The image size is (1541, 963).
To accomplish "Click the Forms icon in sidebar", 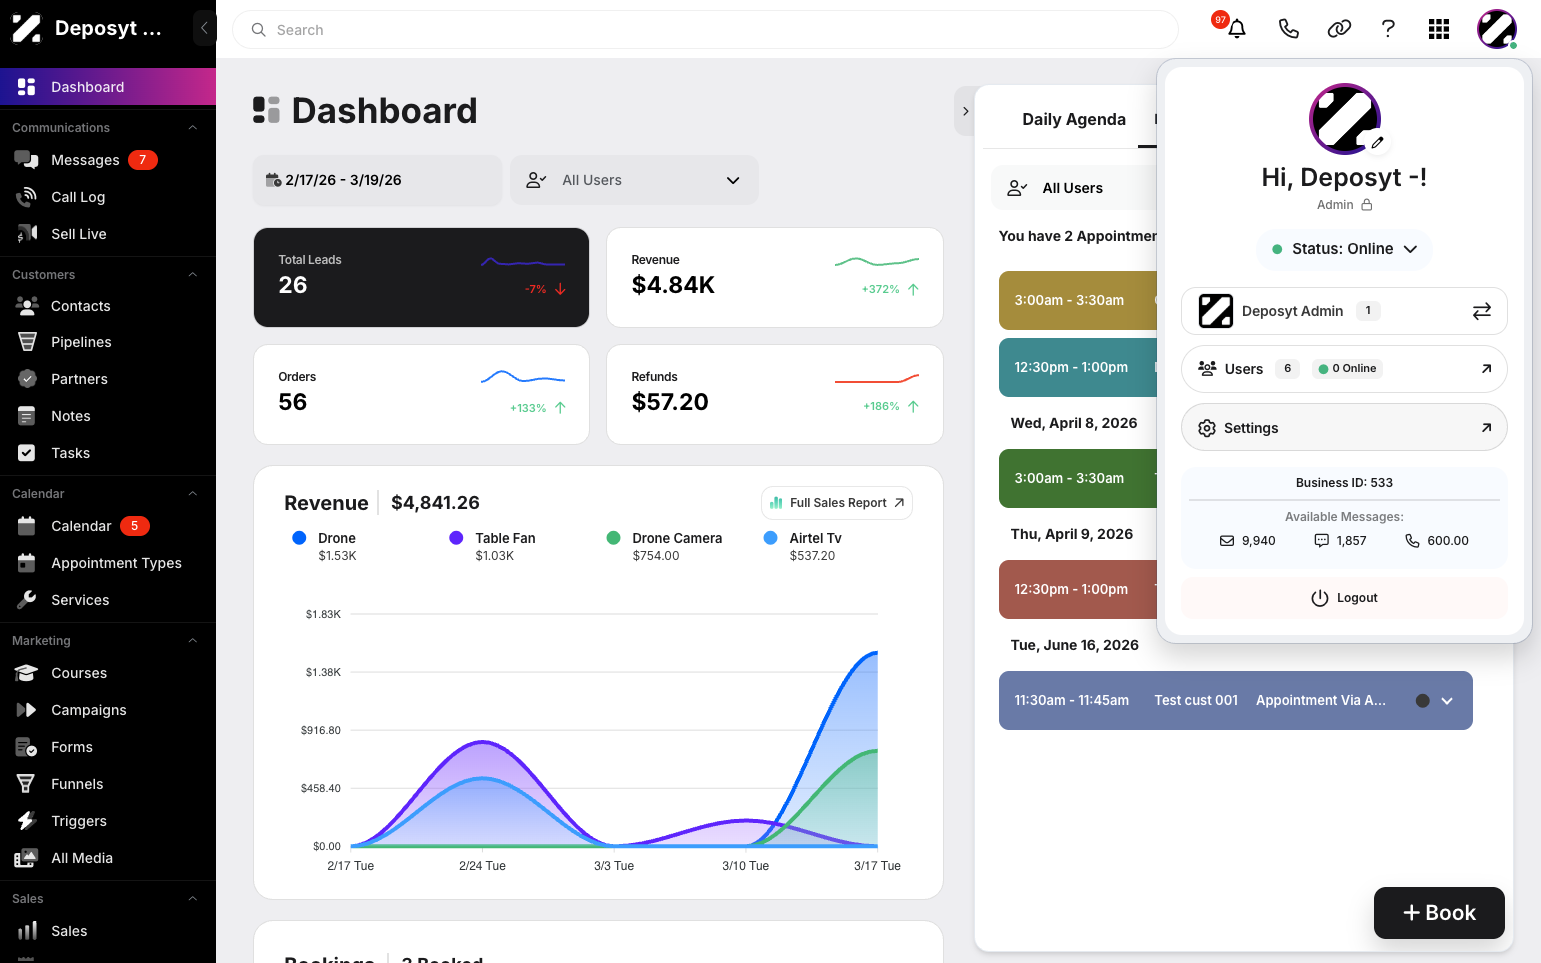I will (x=27, y=747).
